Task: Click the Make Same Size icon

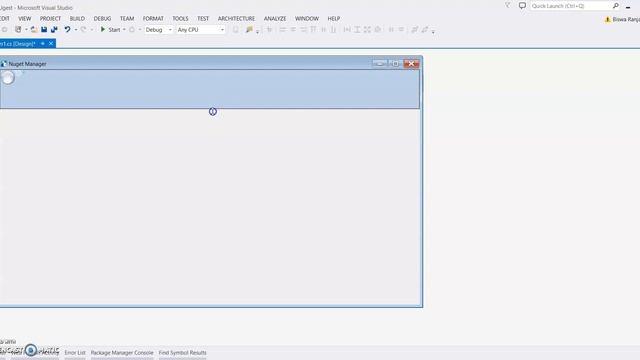Action: pyautogui.click(x=367, y=29)
